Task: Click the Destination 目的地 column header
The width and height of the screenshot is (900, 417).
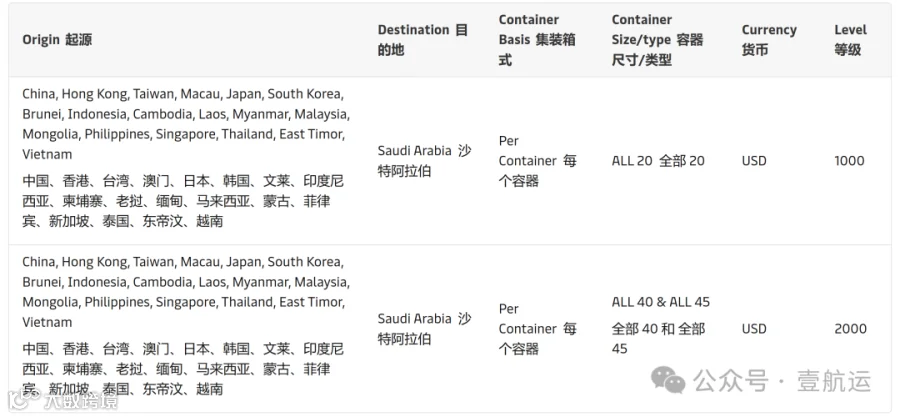Action: (x=422, y=40)
